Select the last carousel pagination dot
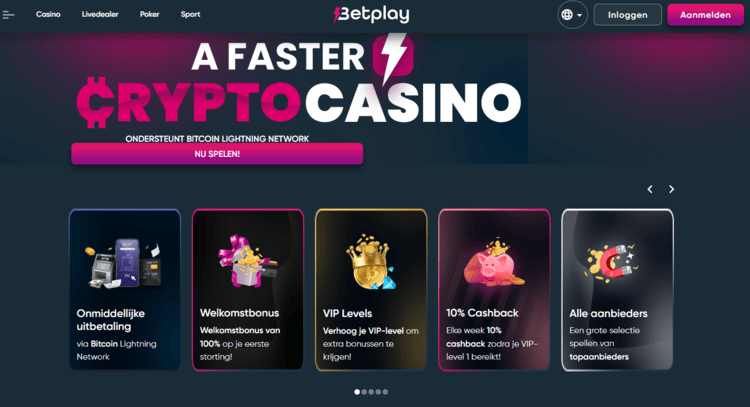This screenshot has width=750, height=407. coord(385,392)
